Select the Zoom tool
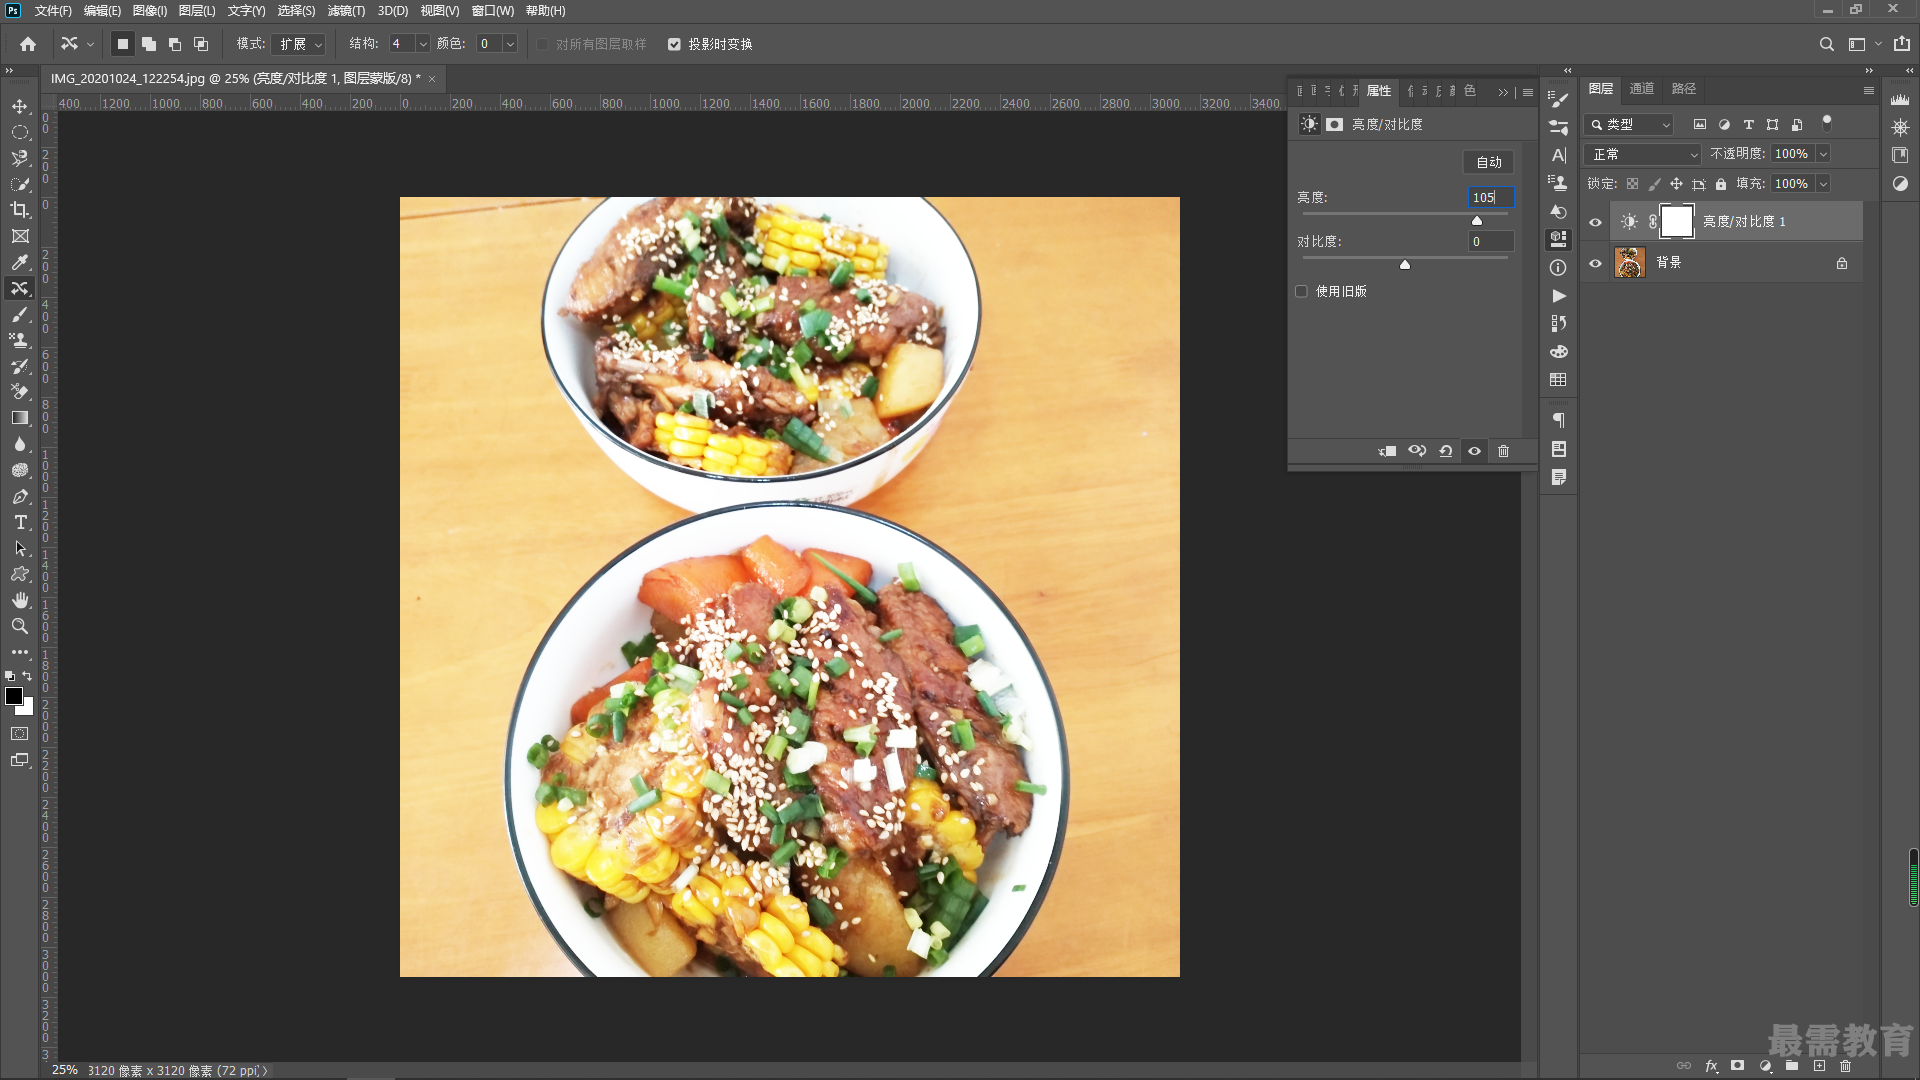The width and height of the screenshot is (1920, 1080). point(20,626)
